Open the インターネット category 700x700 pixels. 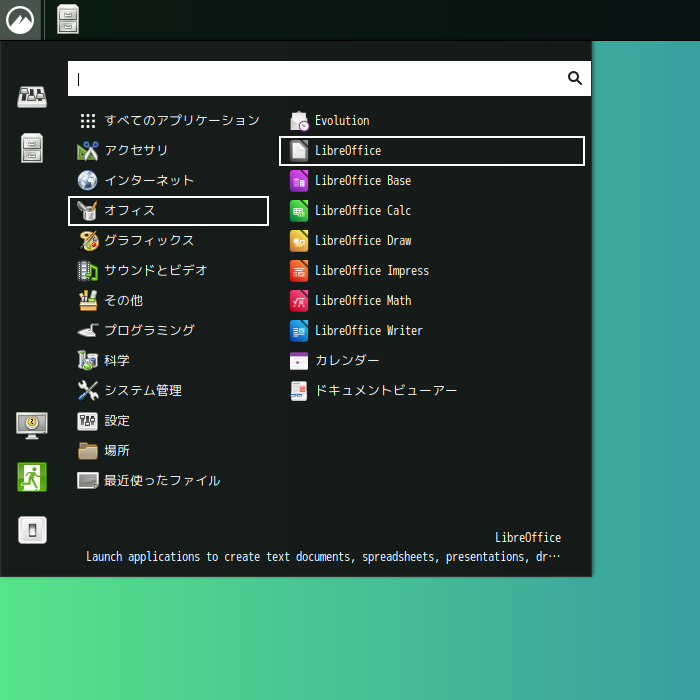click(x=148, y=181)
